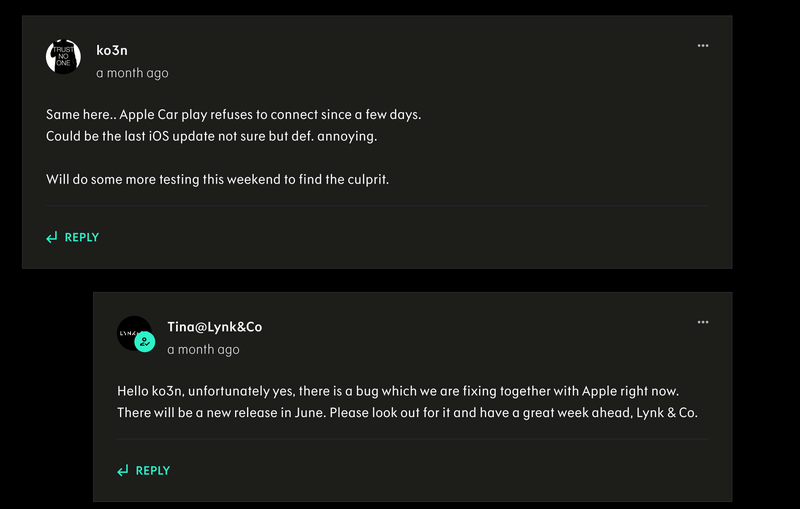
Task: Click the divider line above ko3n's REPLY
Action: tap(376, 206)
